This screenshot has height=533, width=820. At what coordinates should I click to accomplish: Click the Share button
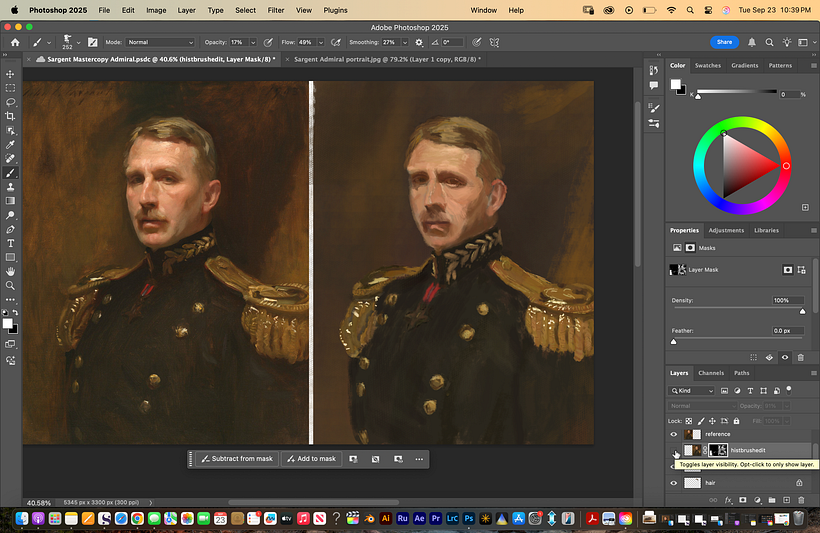click(x=724, y=42)
